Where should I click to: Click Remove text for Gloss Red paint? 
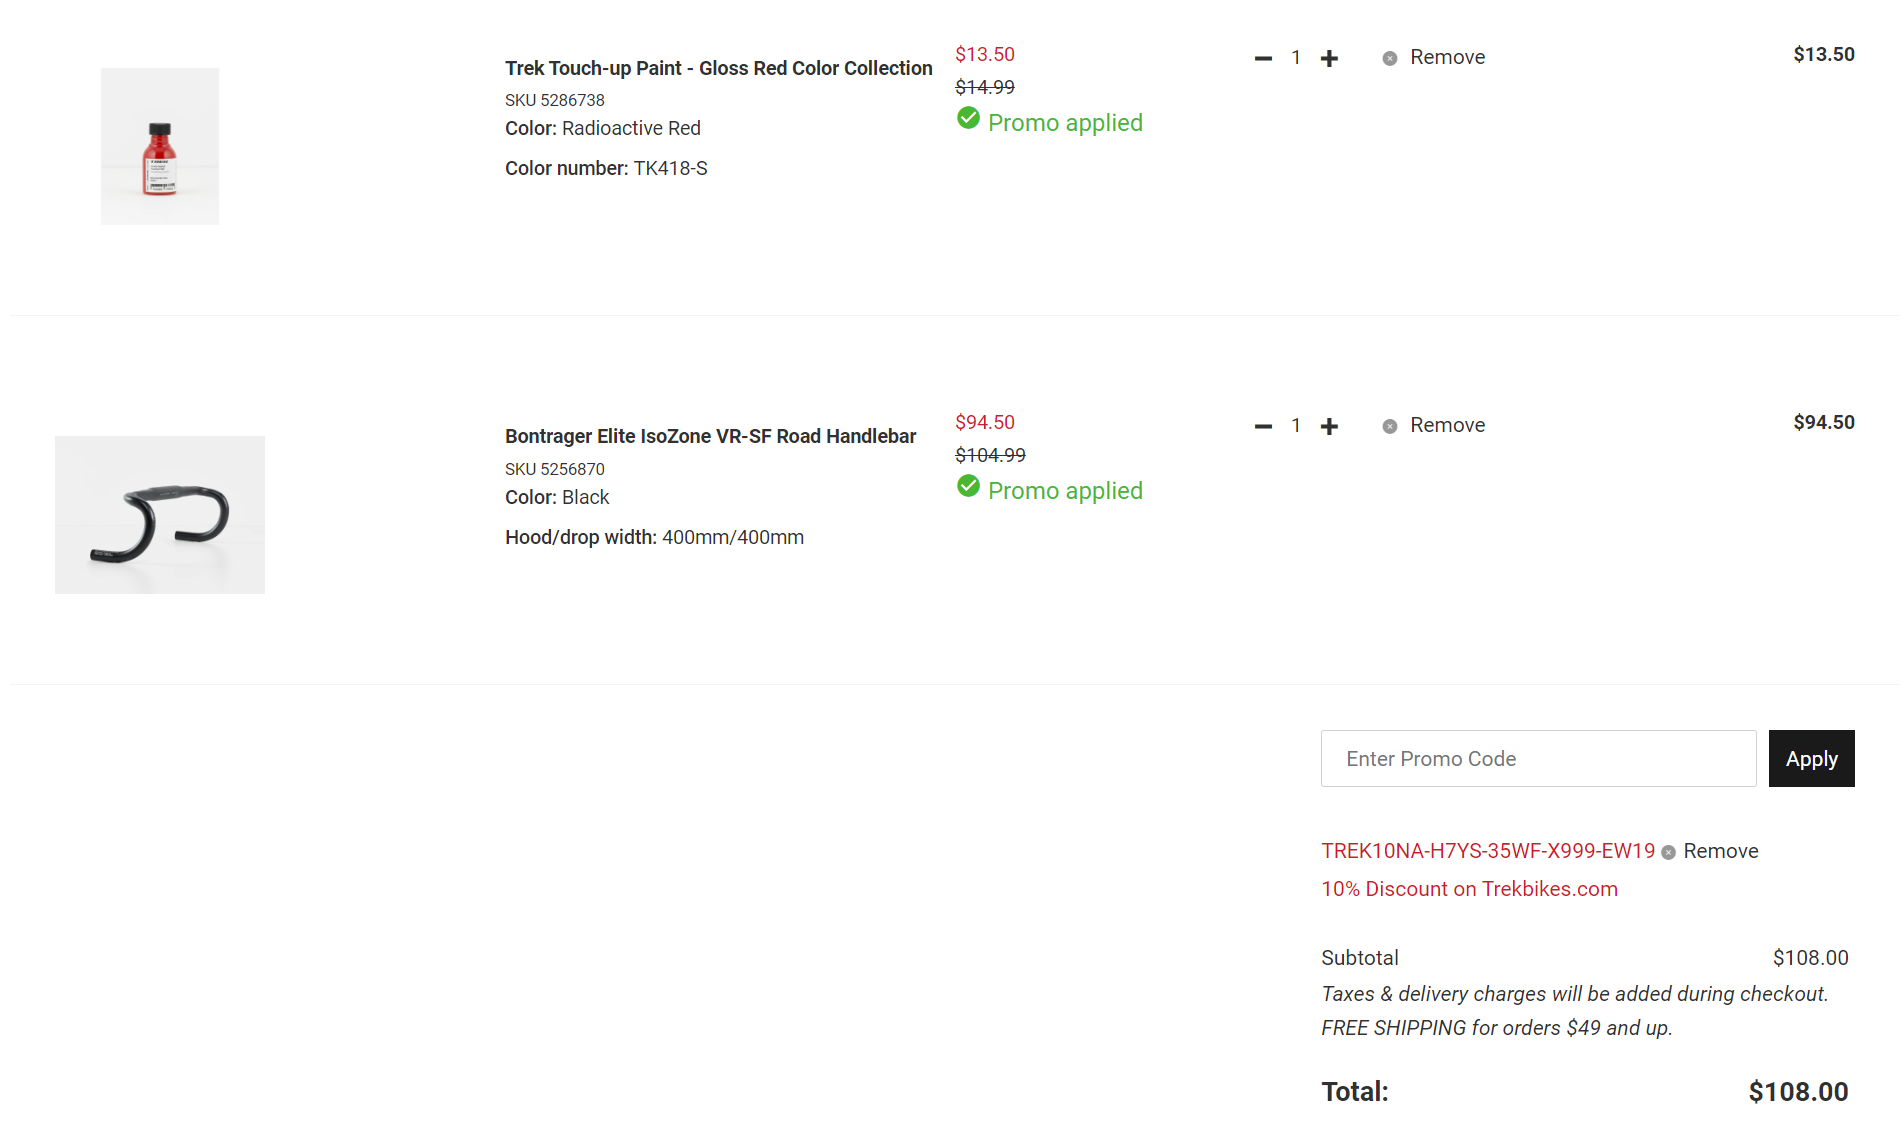point(1447,58)
